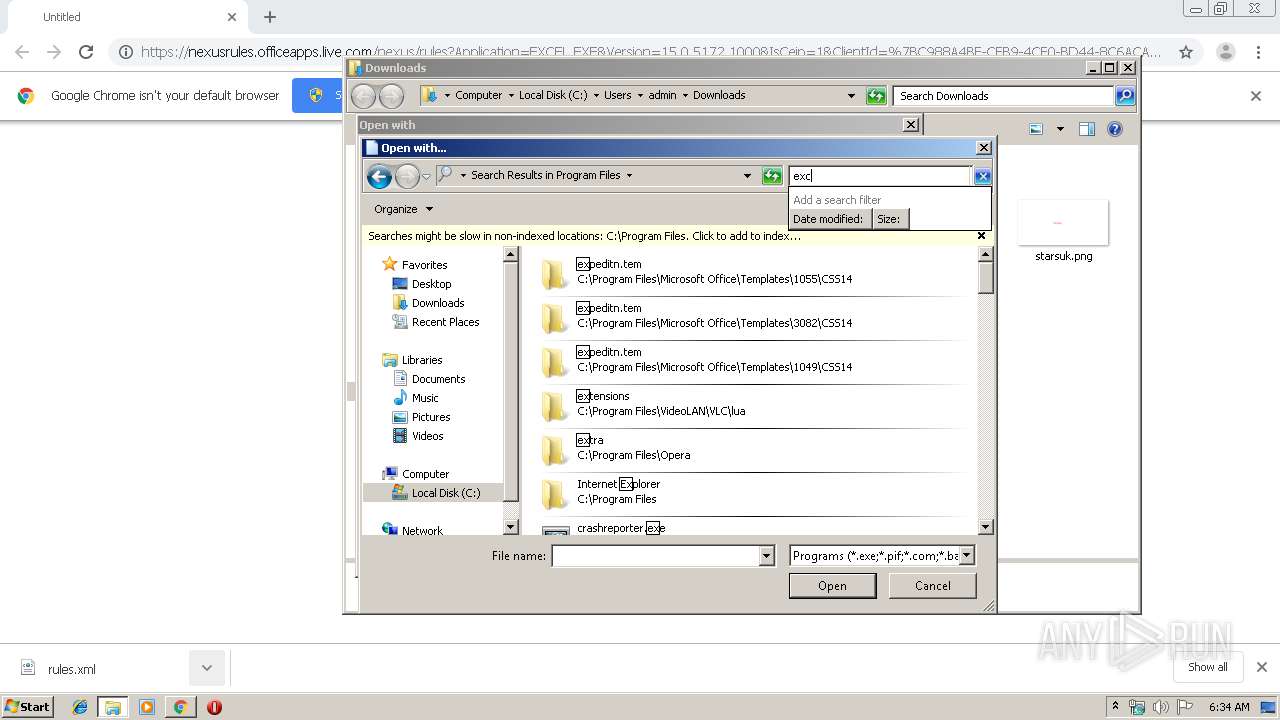Expand the File name combo box arrow

(767, 556)
